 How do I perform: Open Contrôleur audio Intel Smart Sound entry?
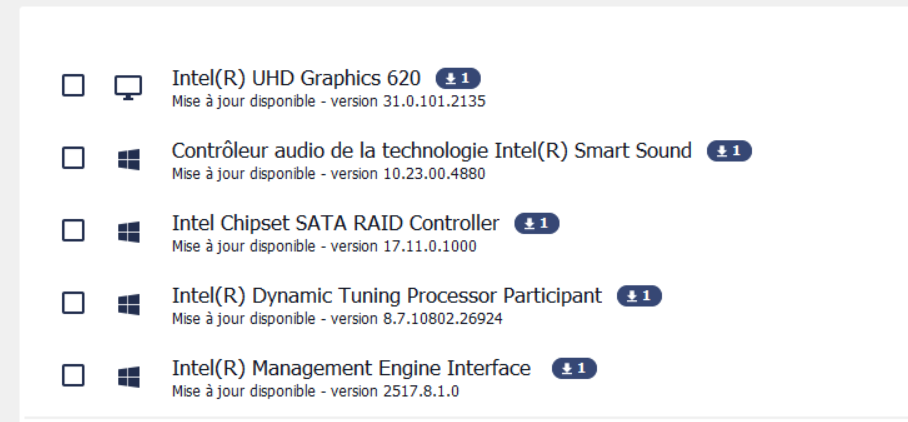(x=432, y=151)
